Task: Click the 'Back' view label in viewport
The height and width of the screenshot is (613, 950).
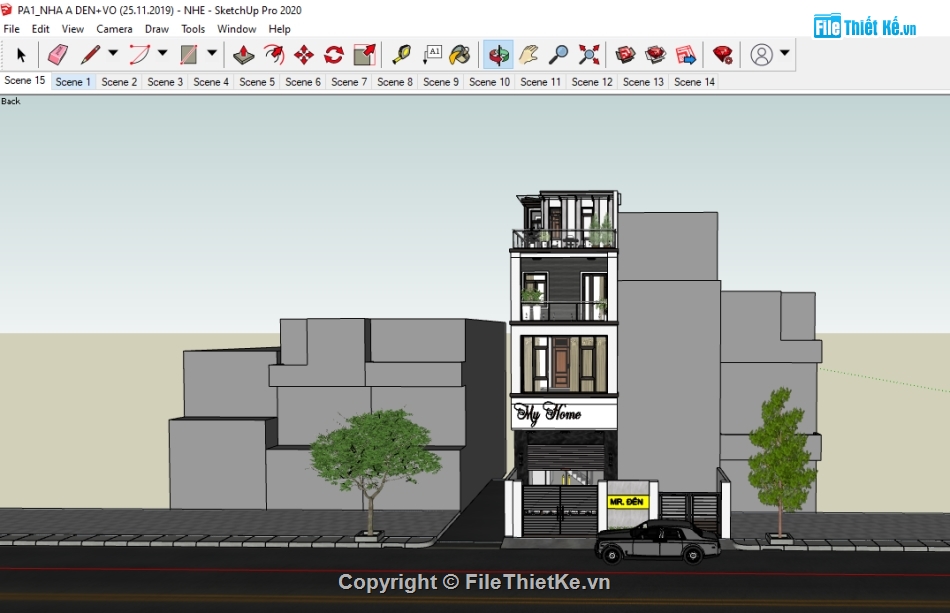Action: [x=10, y=101]
